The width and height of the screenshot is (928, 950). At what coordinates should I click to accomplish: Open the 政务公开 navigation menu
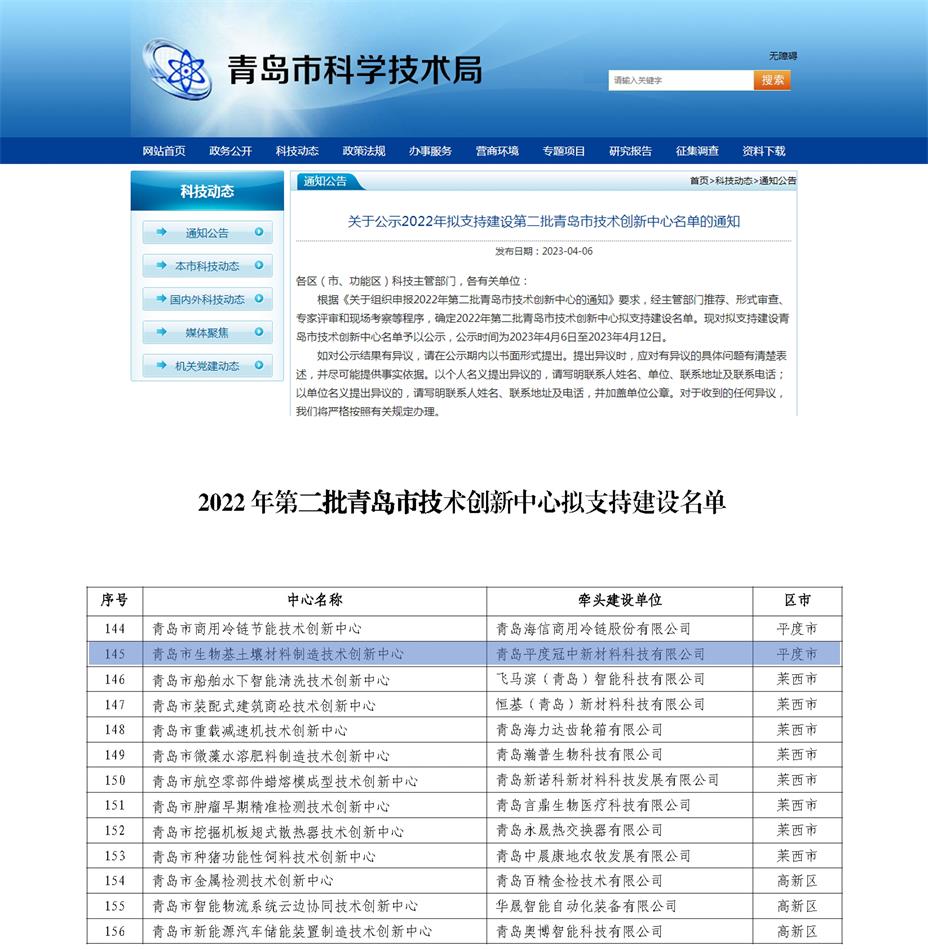coord(230,150)
